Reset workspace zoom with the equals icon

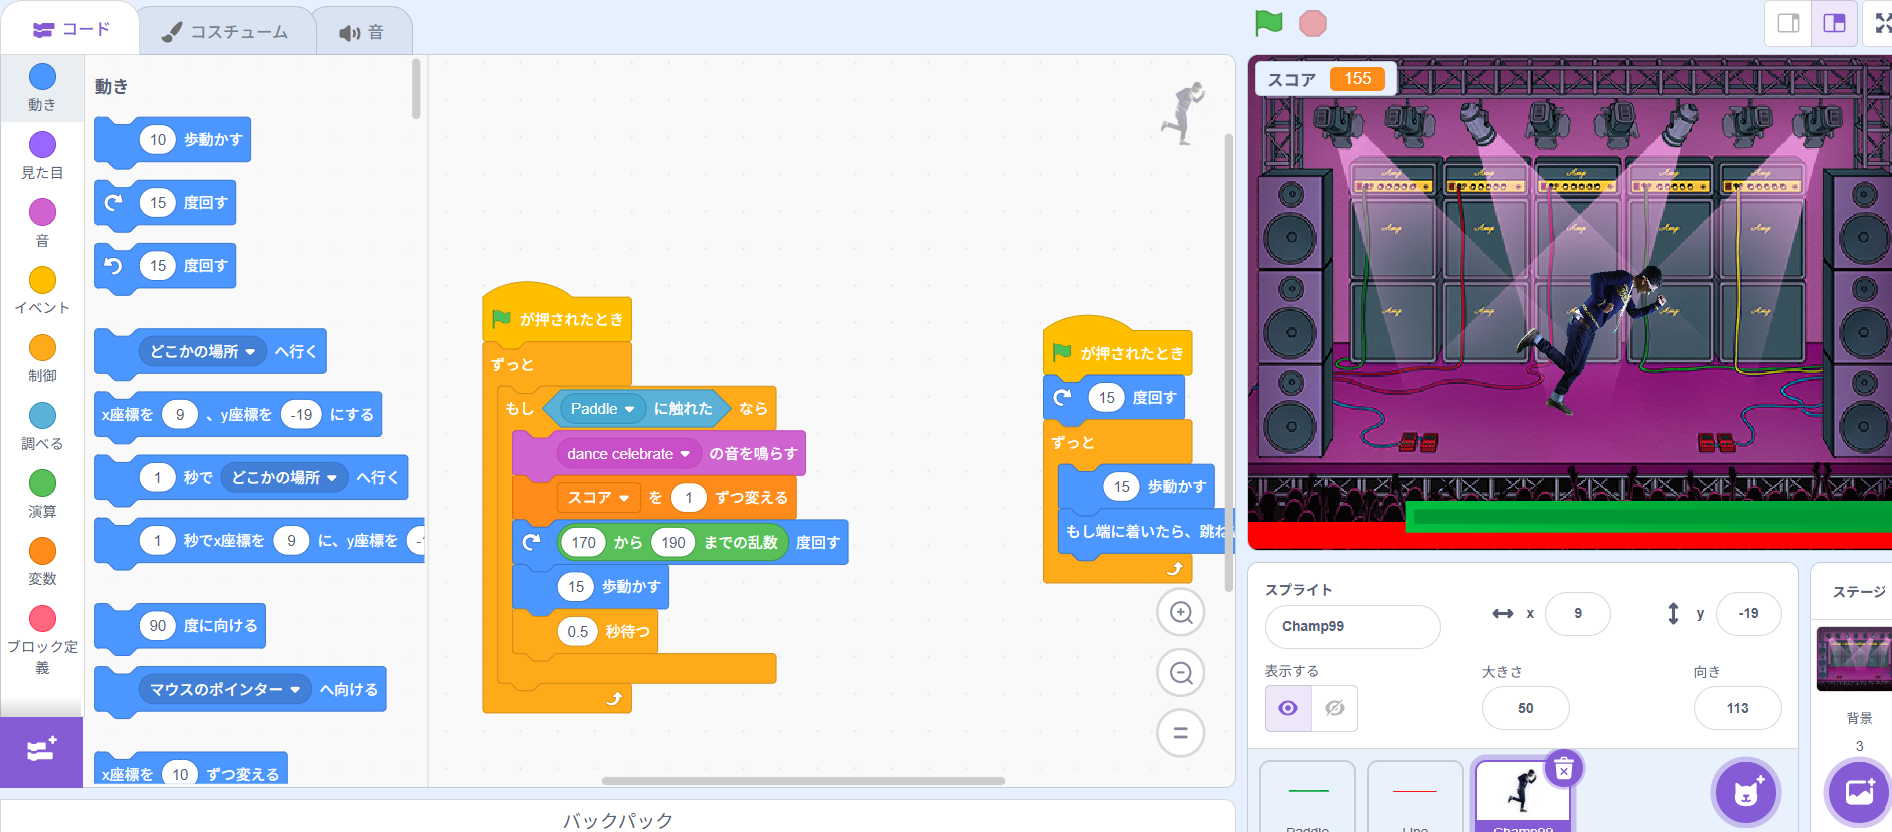(x=1180, y=733)
